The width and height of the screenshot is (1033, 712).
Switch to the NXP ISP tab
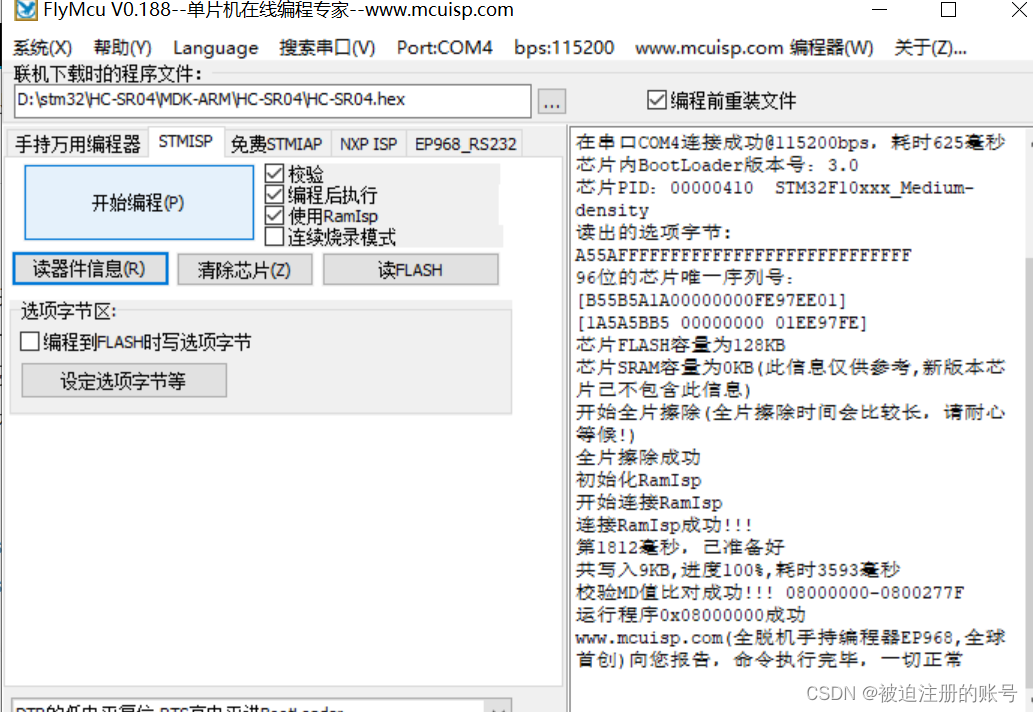[x=369, y=143]
